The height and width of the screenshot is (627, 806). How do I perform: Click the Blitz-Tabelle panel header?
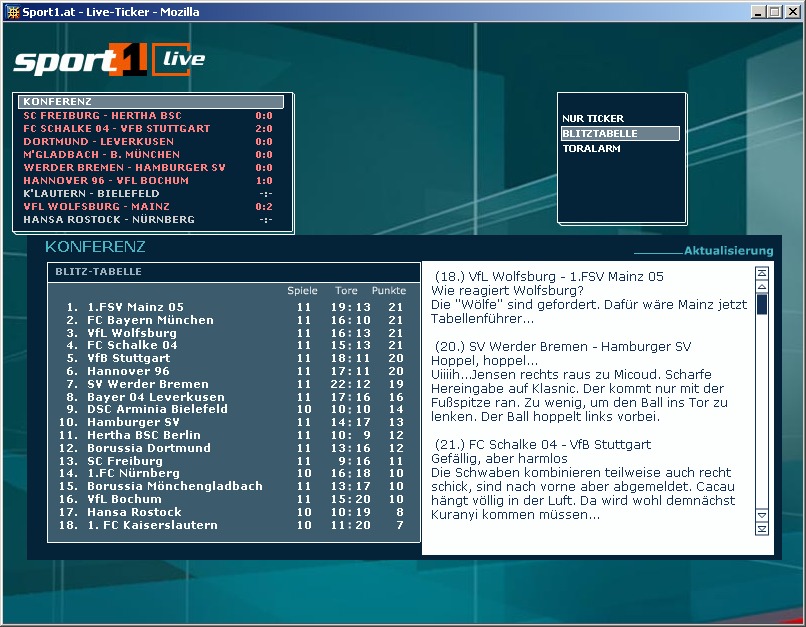point(234,272)
